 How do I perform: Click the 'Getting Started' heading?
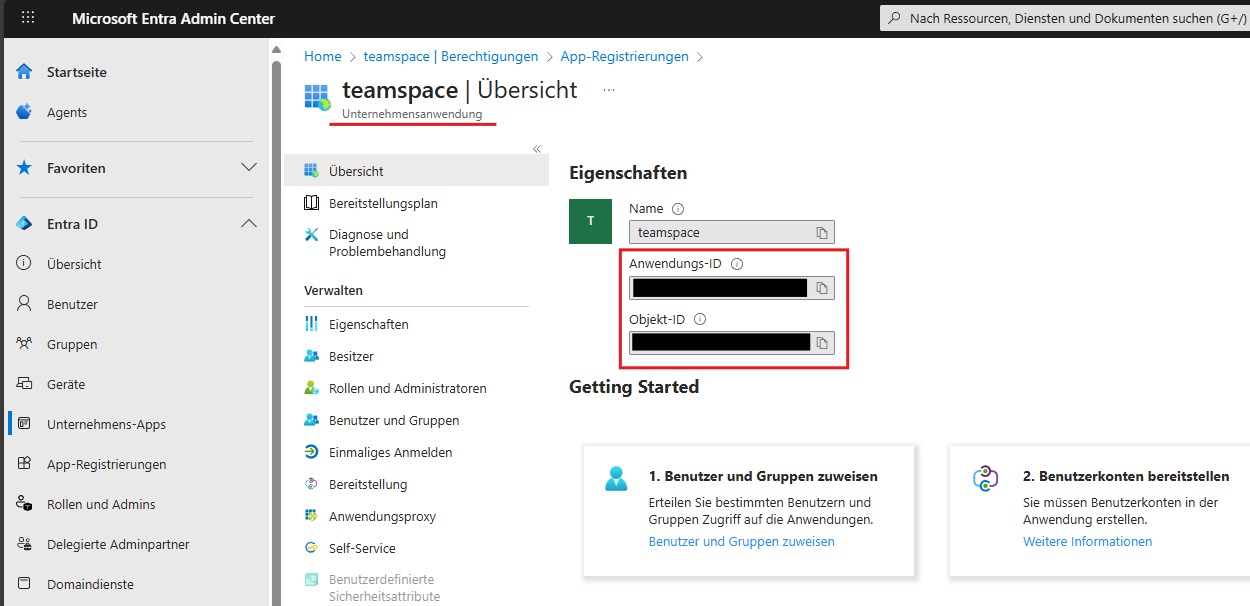tap(634, 387)
